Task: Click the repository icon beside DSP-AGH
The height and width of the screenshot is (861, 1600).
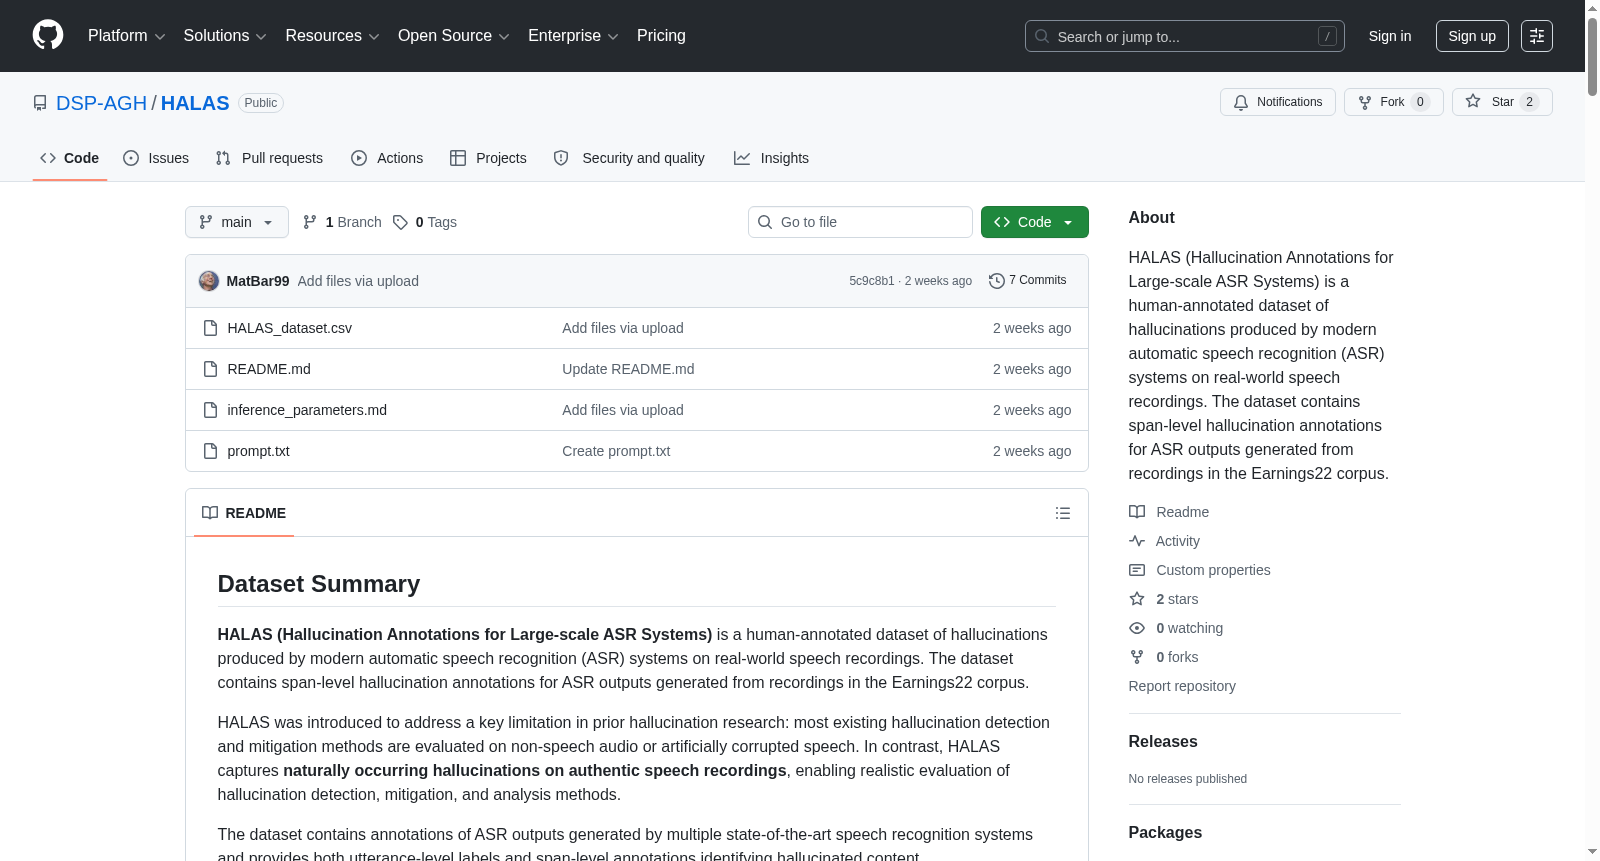Action: pos(40,103)
